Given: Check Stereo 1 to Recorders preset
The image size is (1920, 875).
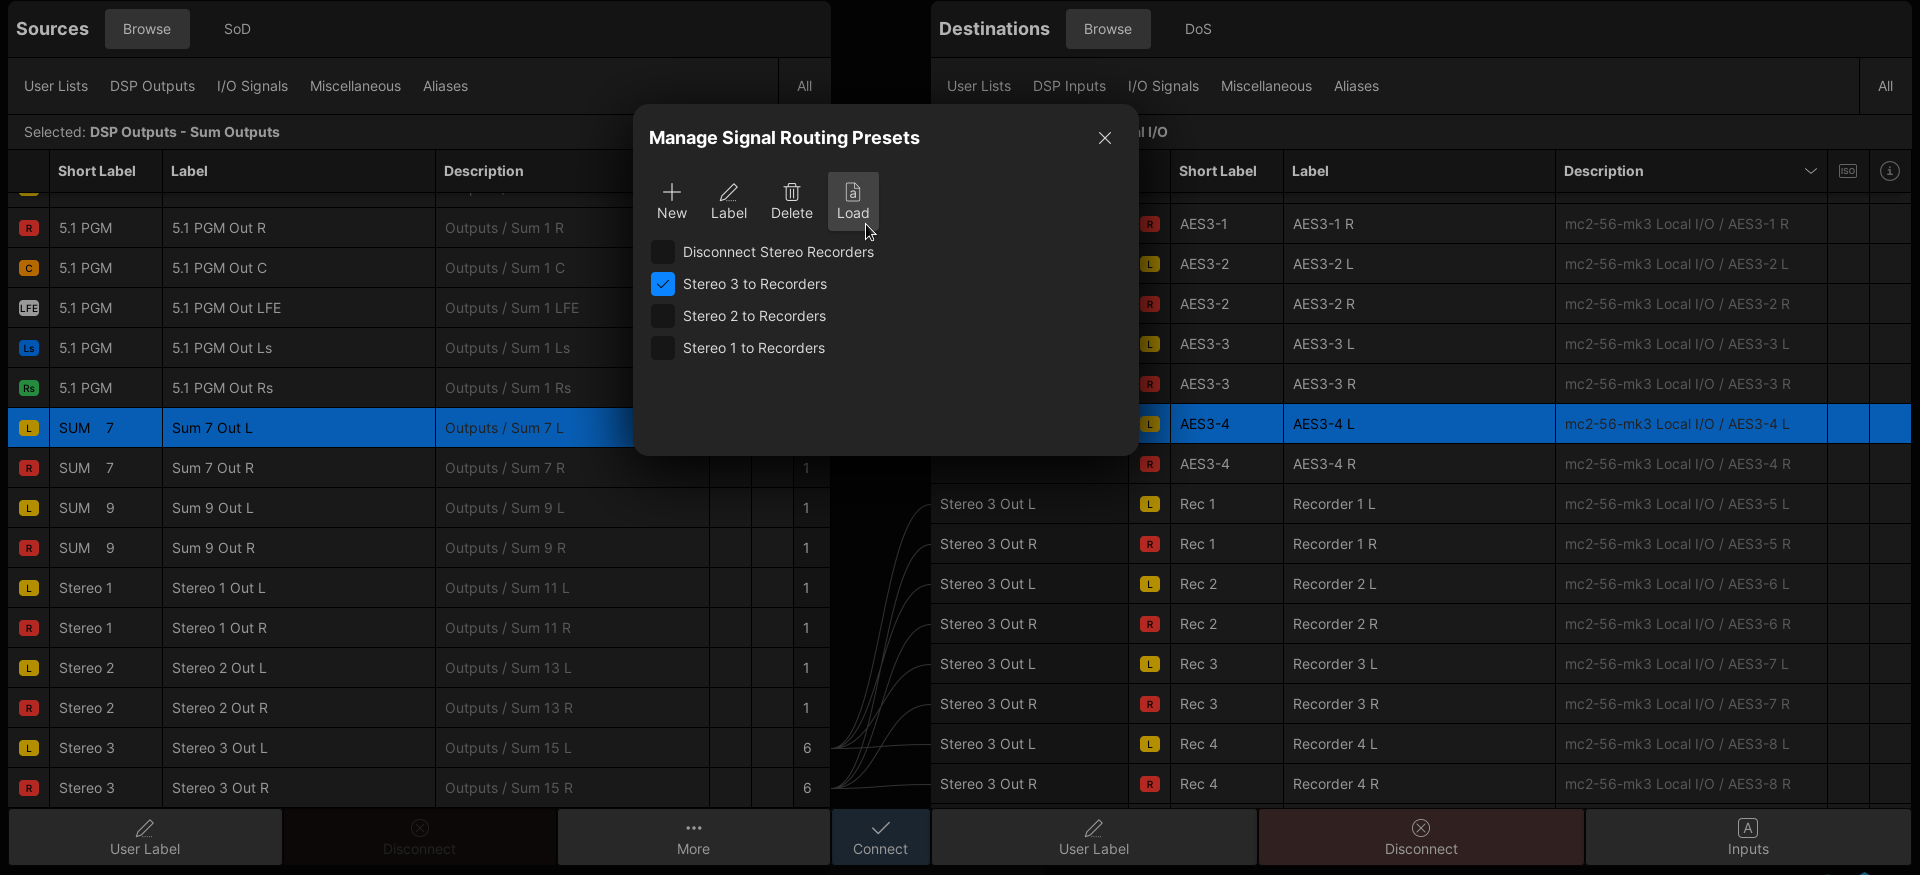Looking at the screenshot, I should point(663,348).
